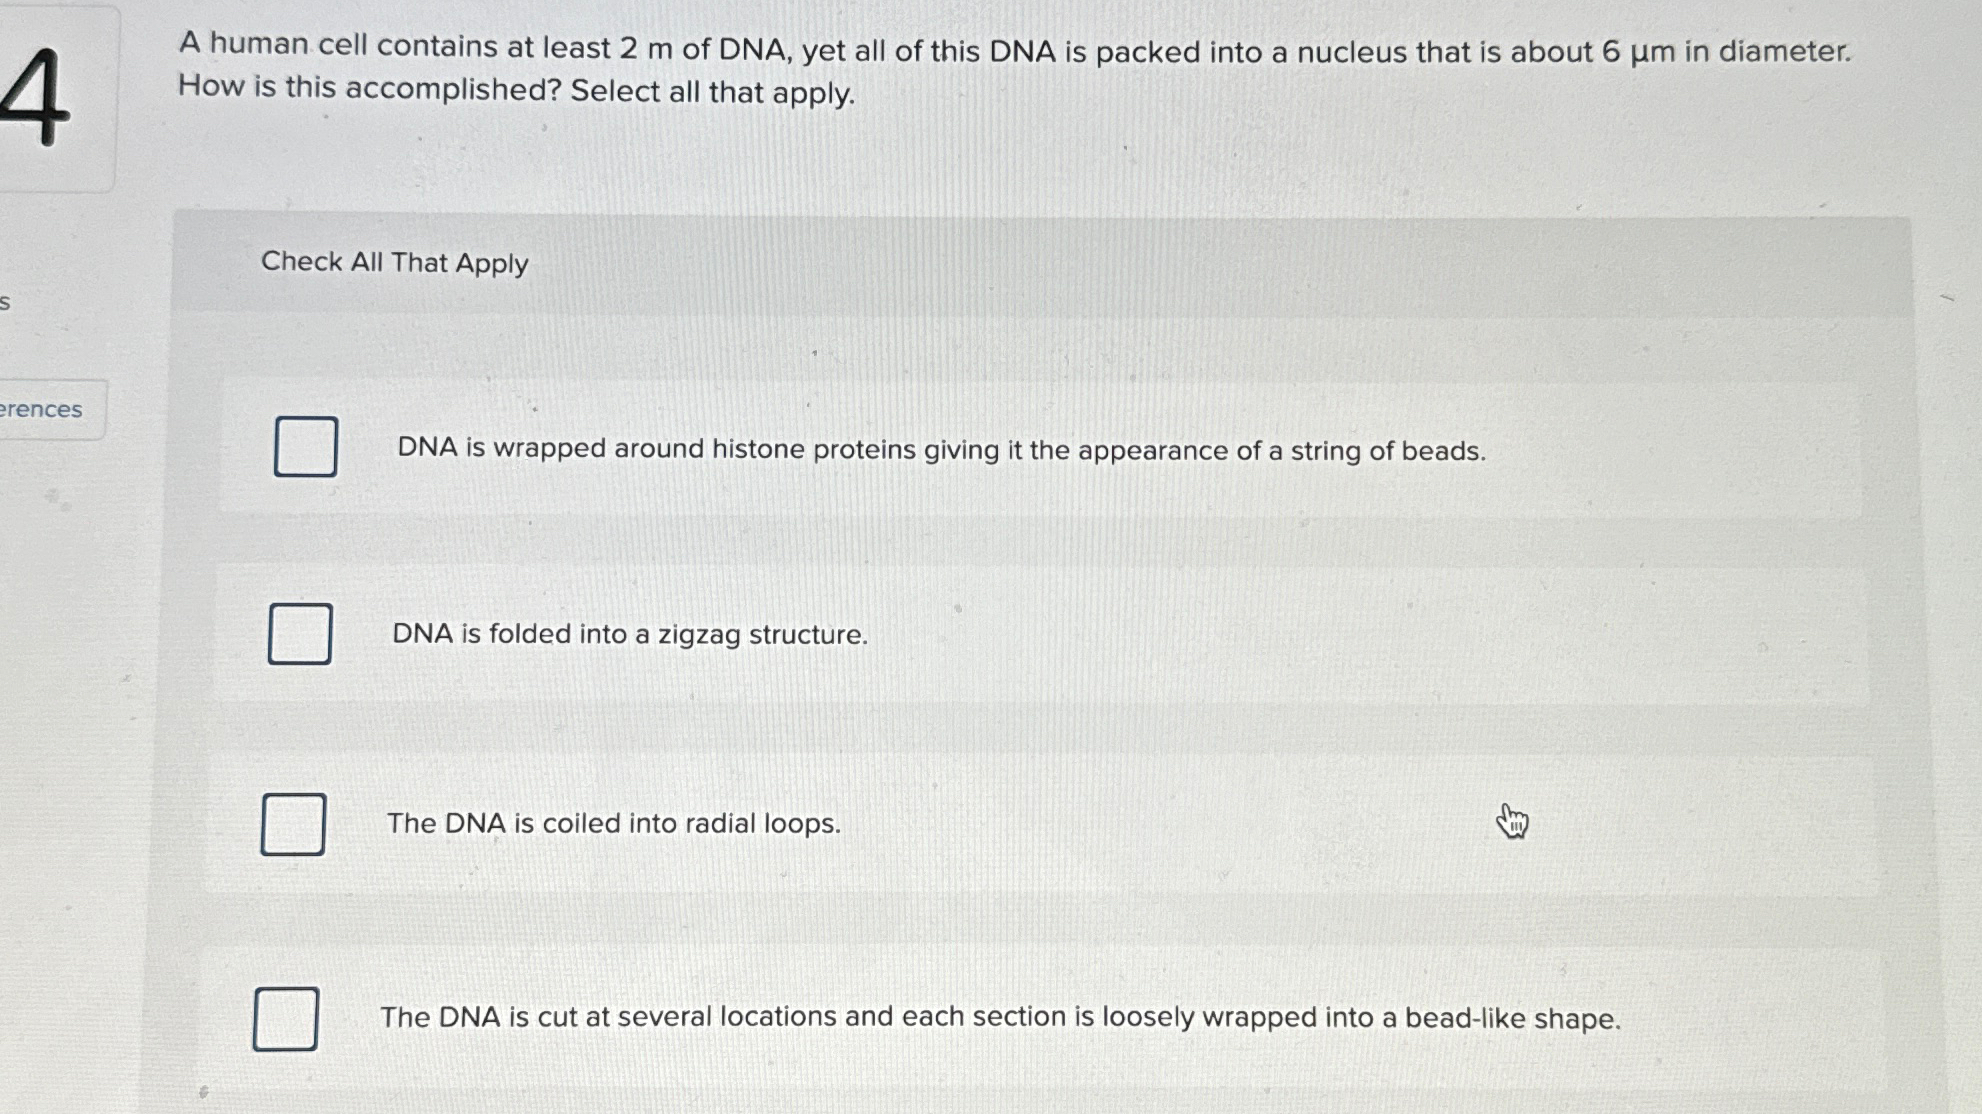The width and height of the screenshot is (1982, 1114).
Task: Click the highlighted row containing the radial loops option
Action: point(900,823)
